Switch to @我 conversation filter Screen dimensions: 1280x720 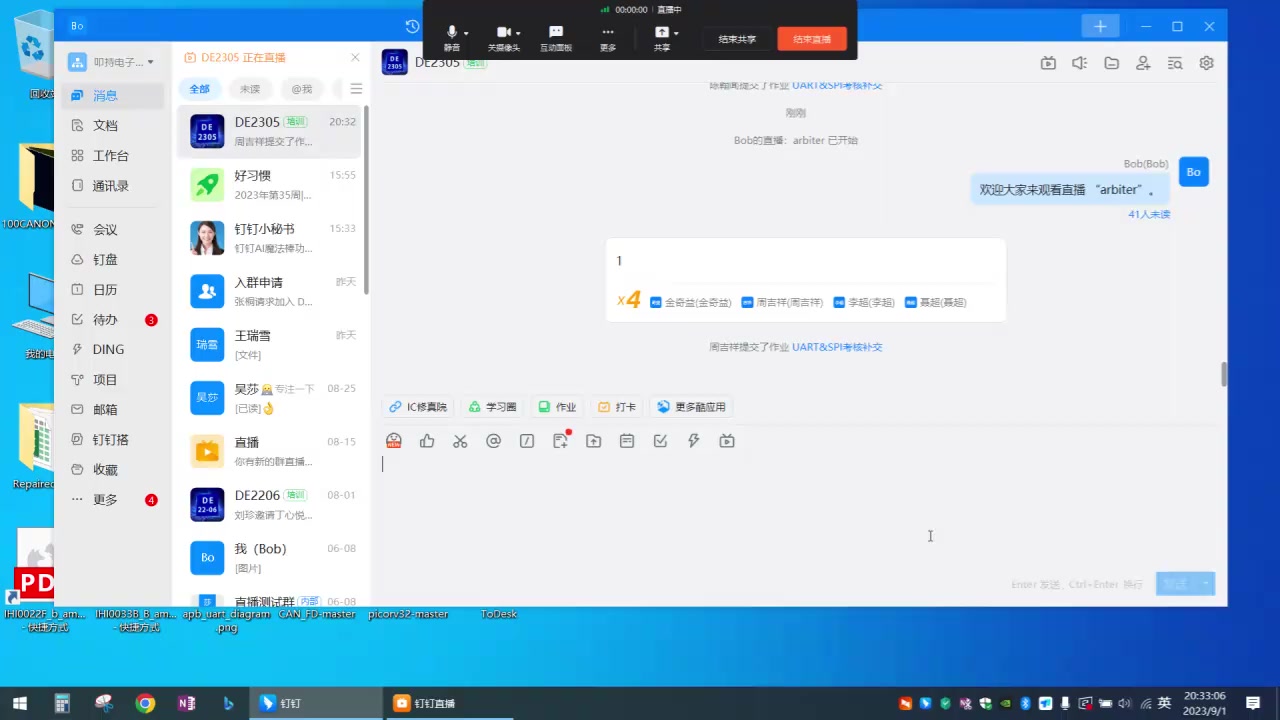pyautogui.click(x=302, y=89)
